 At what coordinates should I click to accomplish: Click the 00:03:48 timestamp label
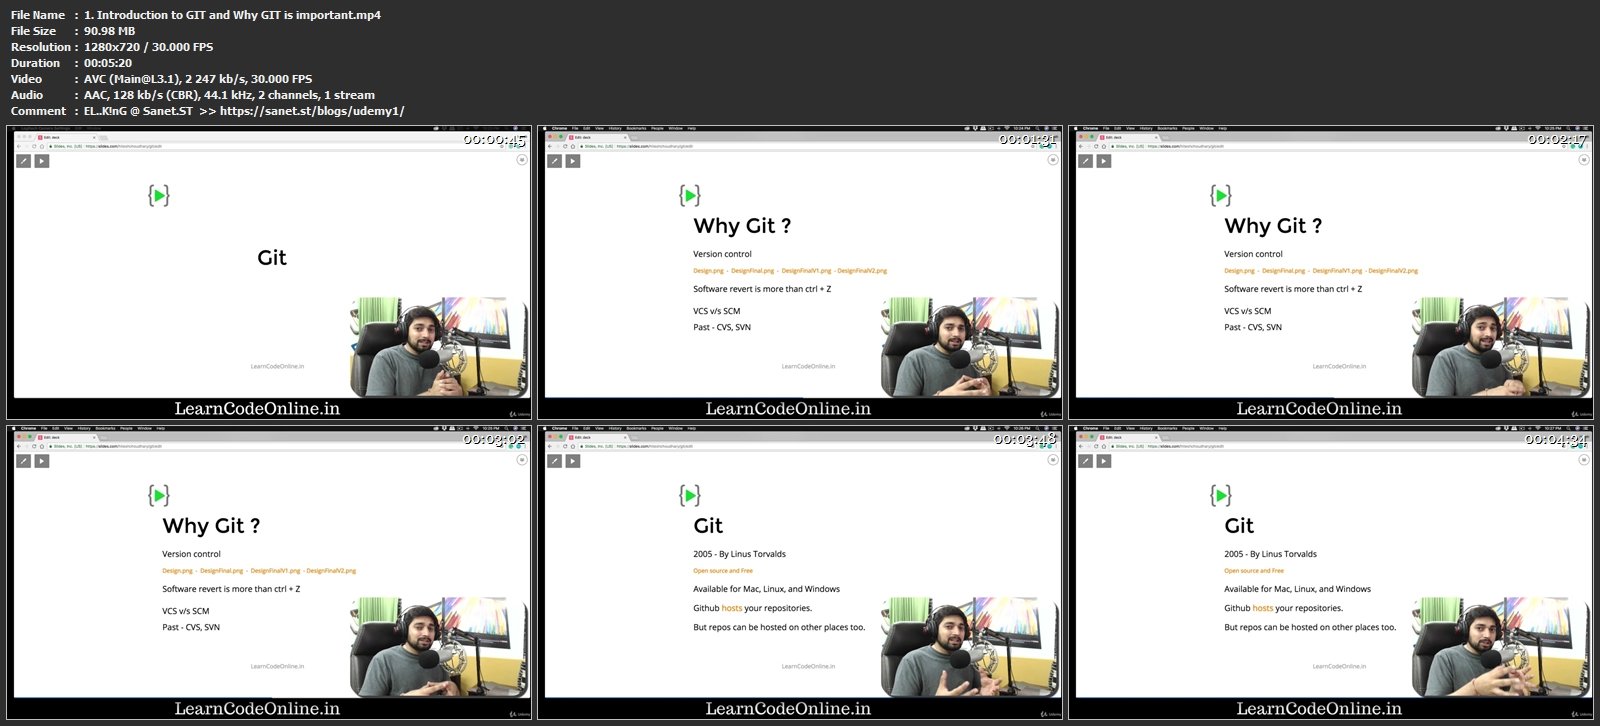coord(1025,440)
